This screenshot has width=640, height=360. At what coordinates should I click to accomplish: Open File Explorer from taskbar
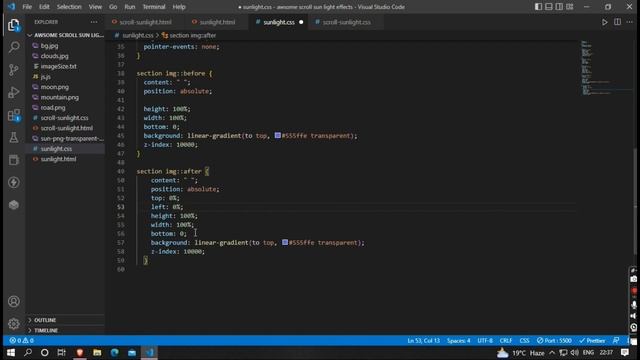[x=97, y=353]
